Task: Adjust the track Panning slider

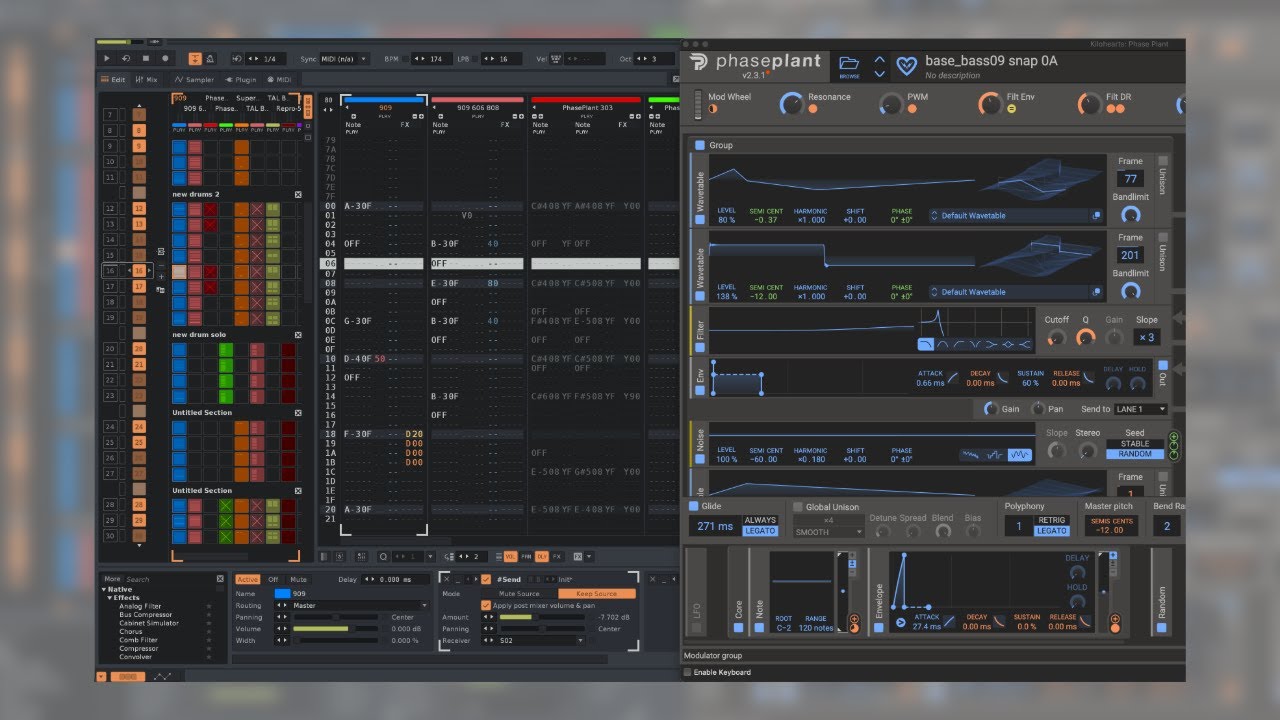Action: [336, 617]
